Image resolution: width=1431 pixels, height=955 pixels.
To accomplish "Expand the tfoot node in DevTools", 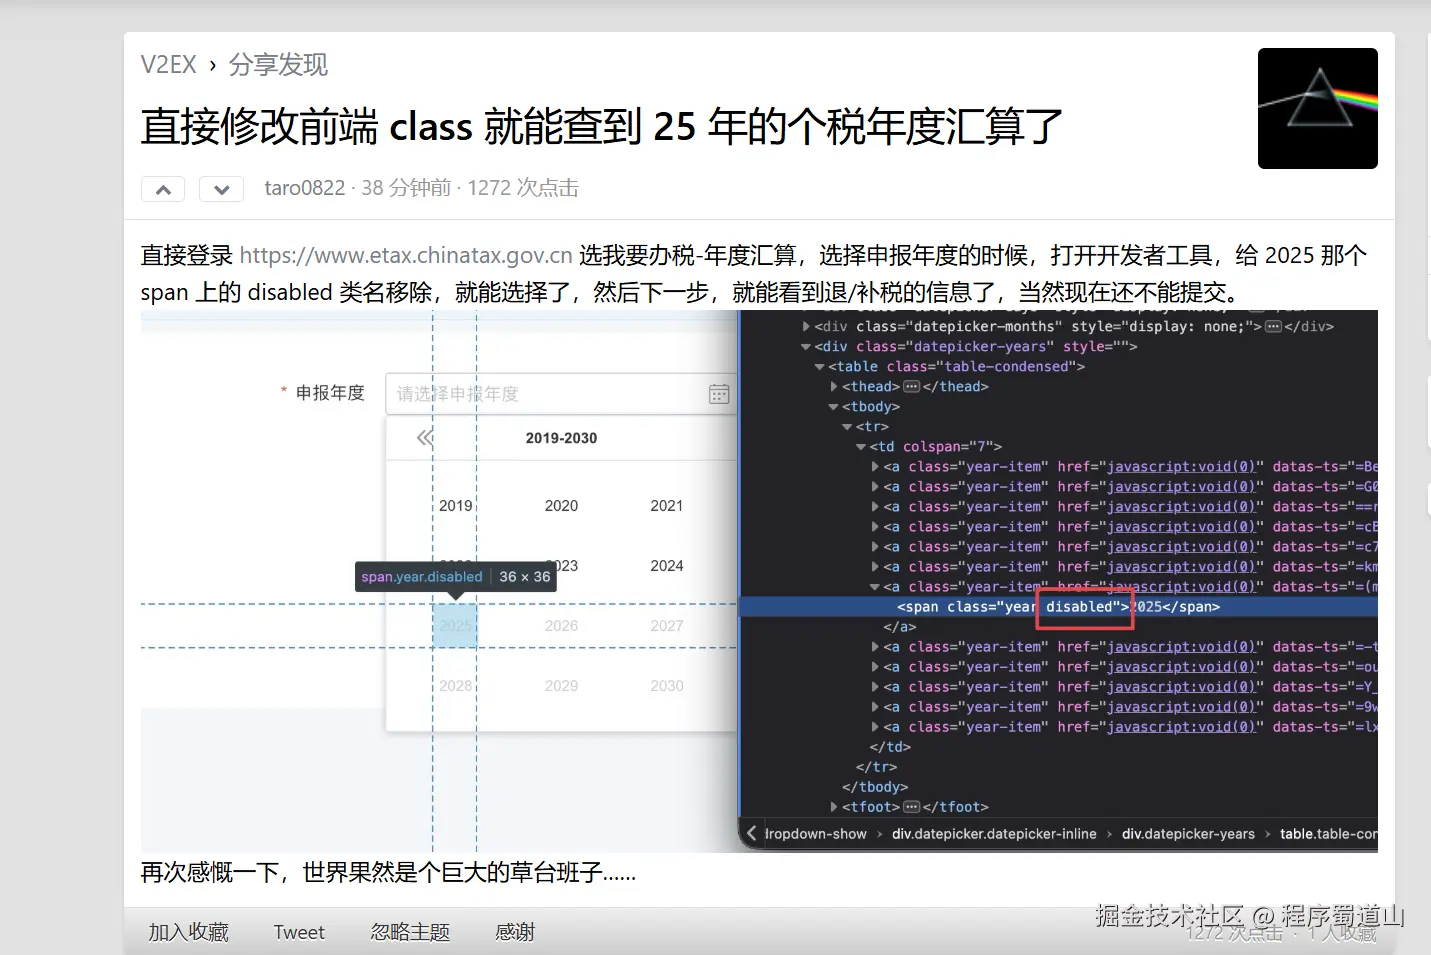I will [x=832, y=806].
